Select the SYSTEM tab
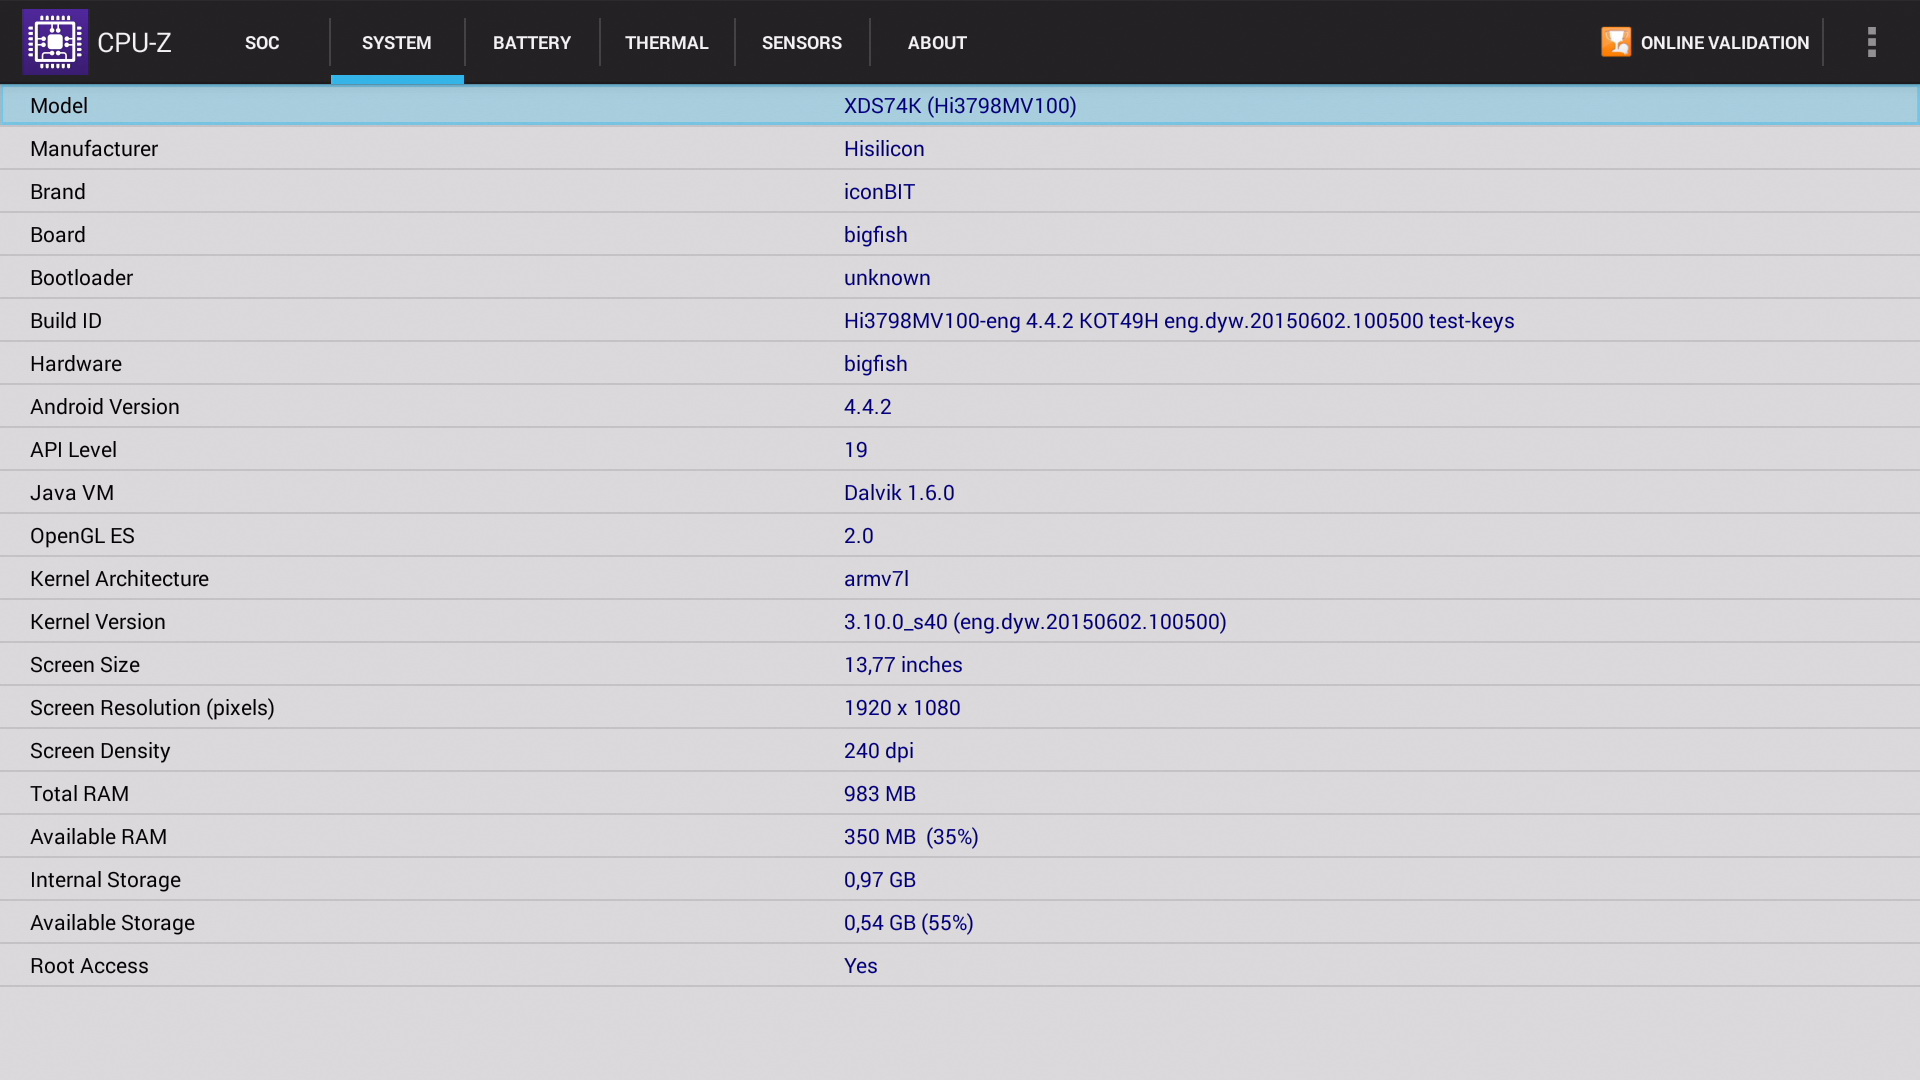Viewport: 1920px width, 1080px height. 397,43
